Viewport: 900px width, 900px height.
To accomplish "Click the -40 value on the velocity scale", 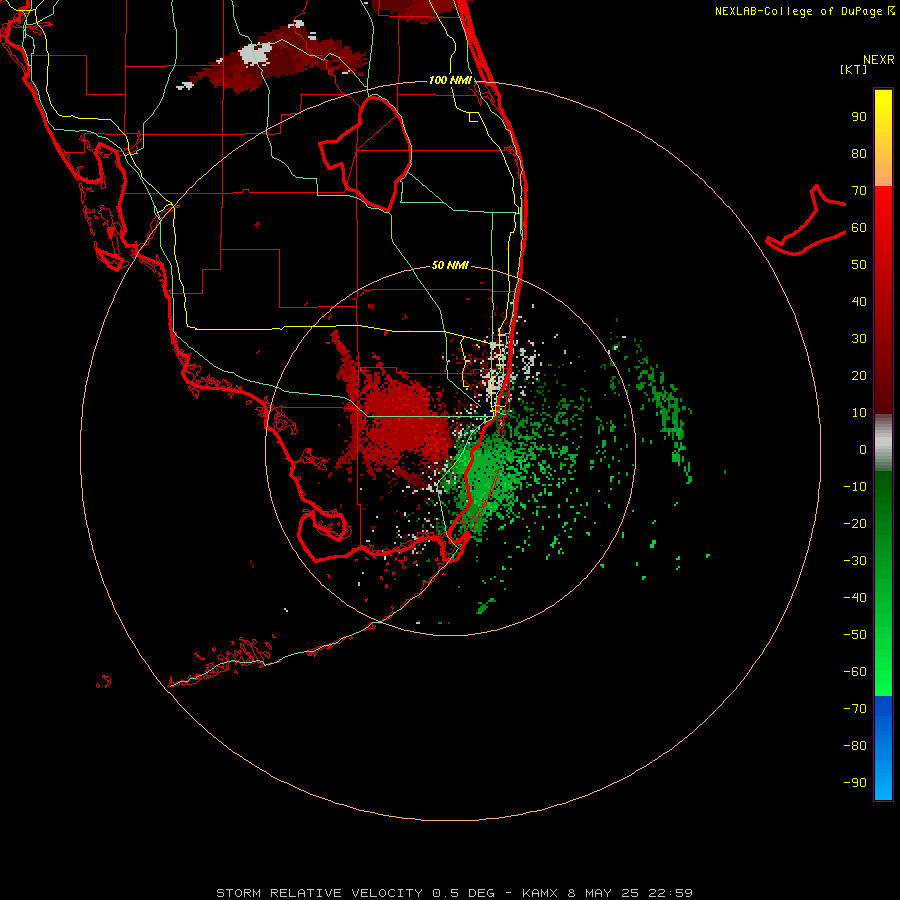I will pyautogui.click(x=855, y=598).
